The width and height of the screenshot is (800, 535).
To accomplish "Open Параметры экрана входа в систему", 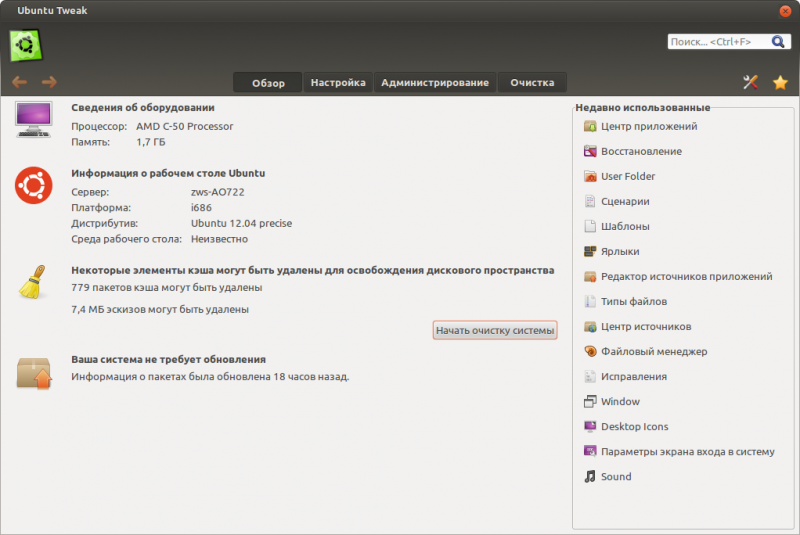I will click(x=688, y=451).
